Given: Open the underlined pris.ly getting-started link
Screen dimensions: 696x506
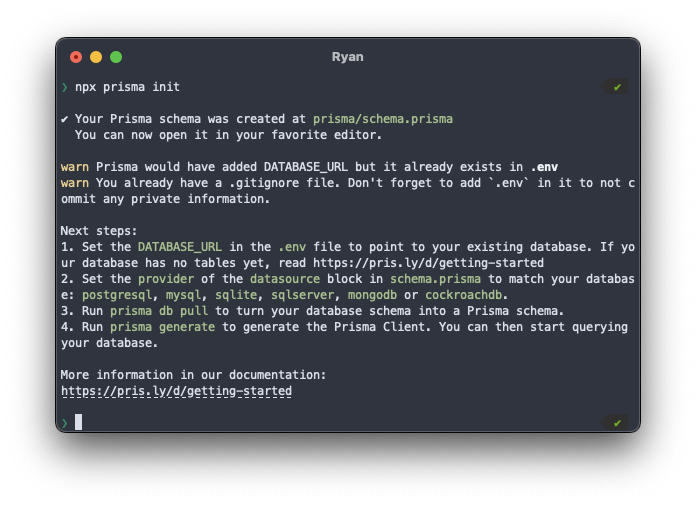Looking at the screenshot, I should (x=177, y=391).
